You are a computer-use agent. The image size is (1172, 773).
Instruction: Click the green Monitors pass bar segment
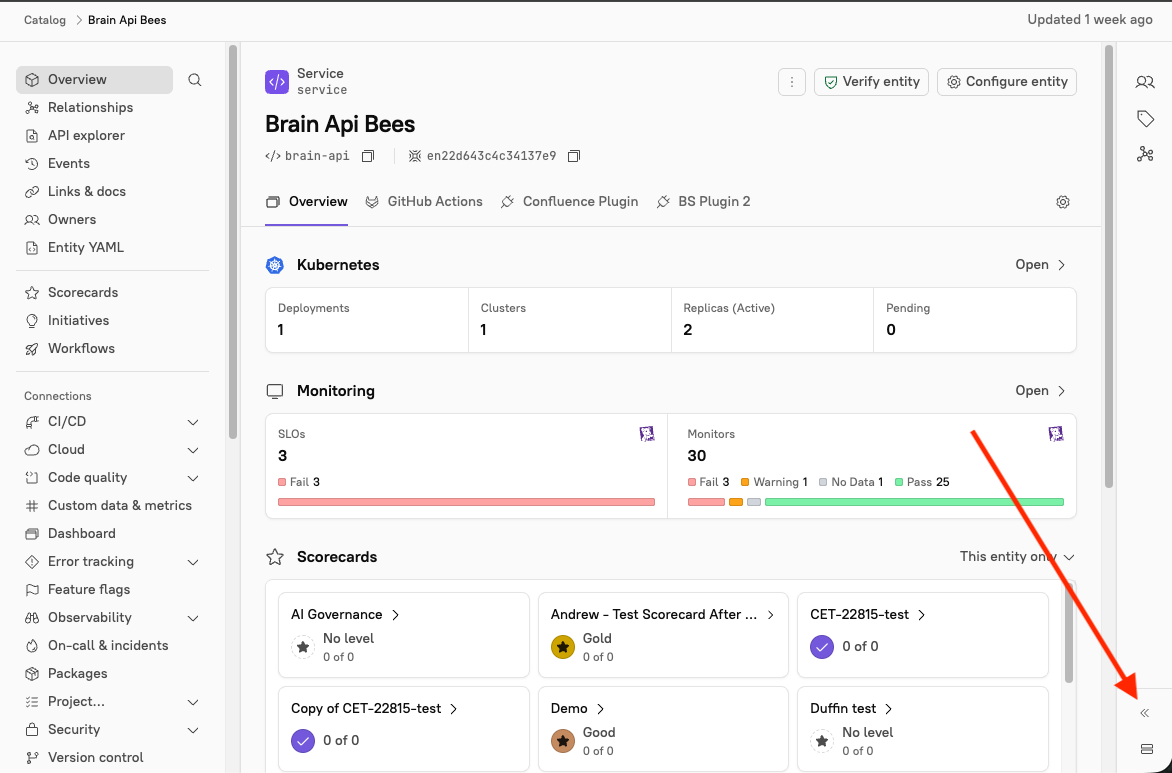[914, 502]
